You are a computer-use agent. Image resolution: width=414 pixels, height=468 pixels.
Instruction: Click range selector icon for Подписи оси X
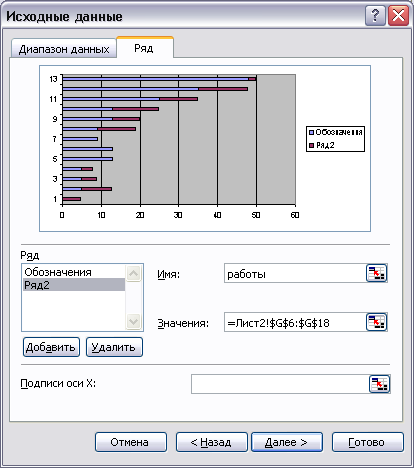point(380,384)
